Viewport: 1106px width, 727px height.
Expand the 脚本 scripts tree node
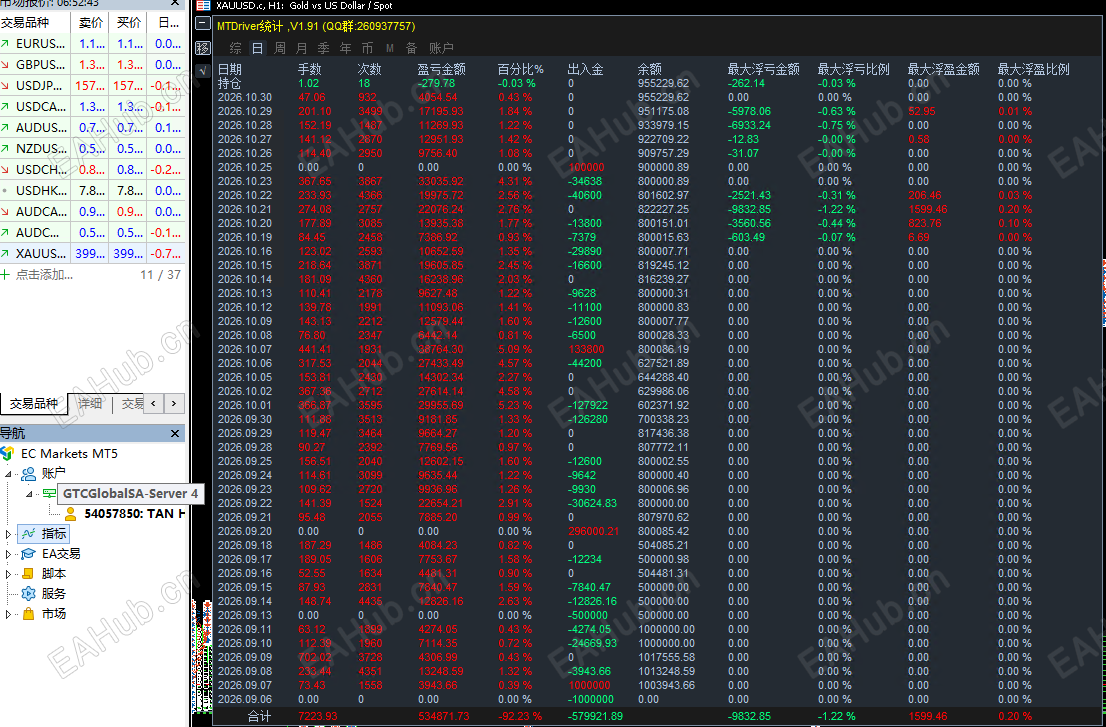coord(8,574)
